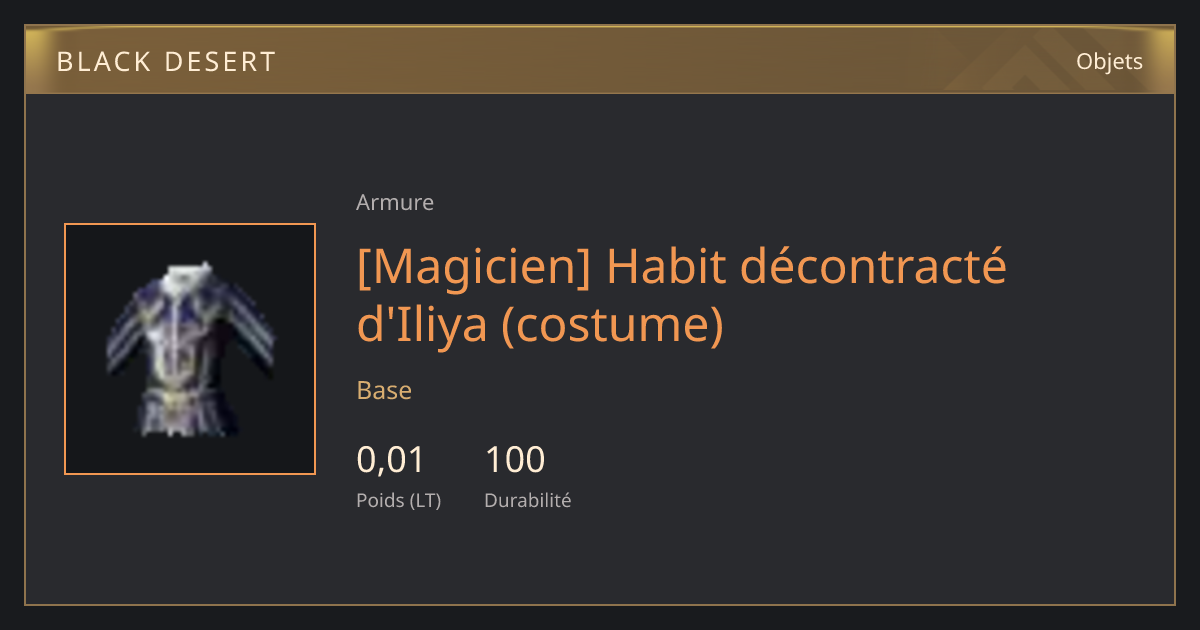The image size is (1200, 630).
Task: Open the Objets section label
Action: click(1109, 62)
